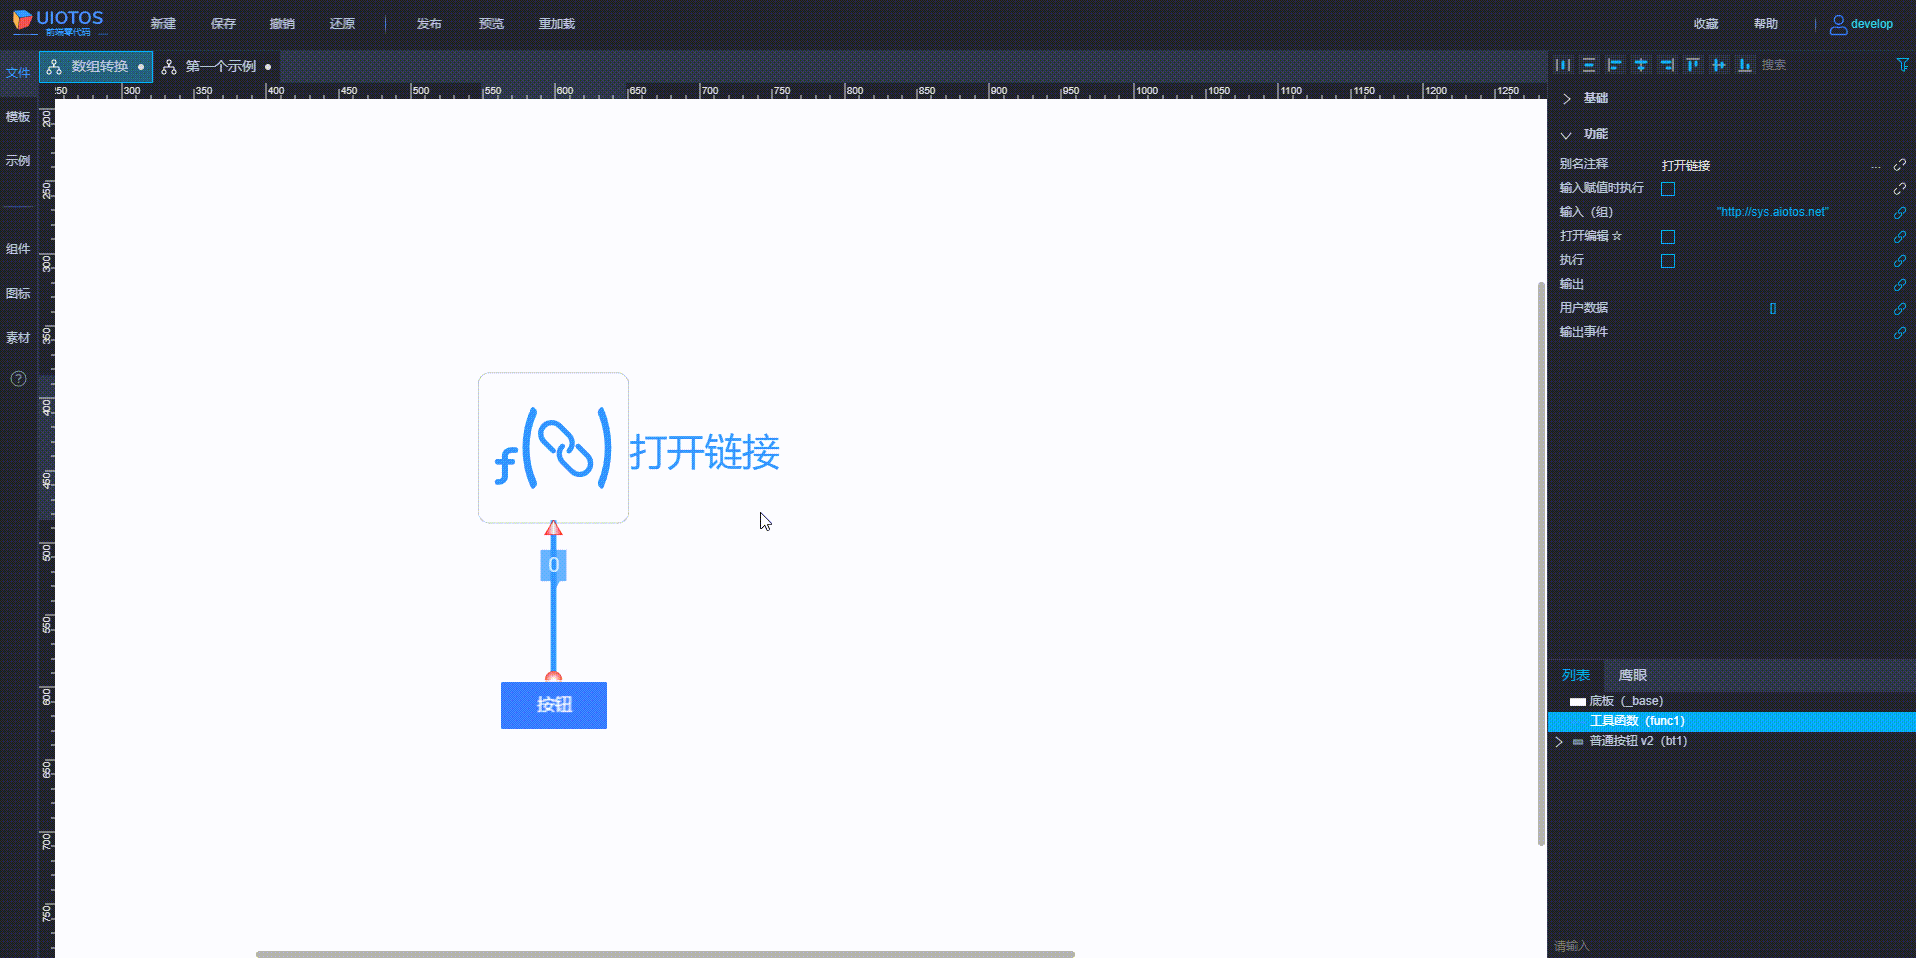
Task: Click the help question-mark icon in left sidebar
Action: click(x=17, y=379)
